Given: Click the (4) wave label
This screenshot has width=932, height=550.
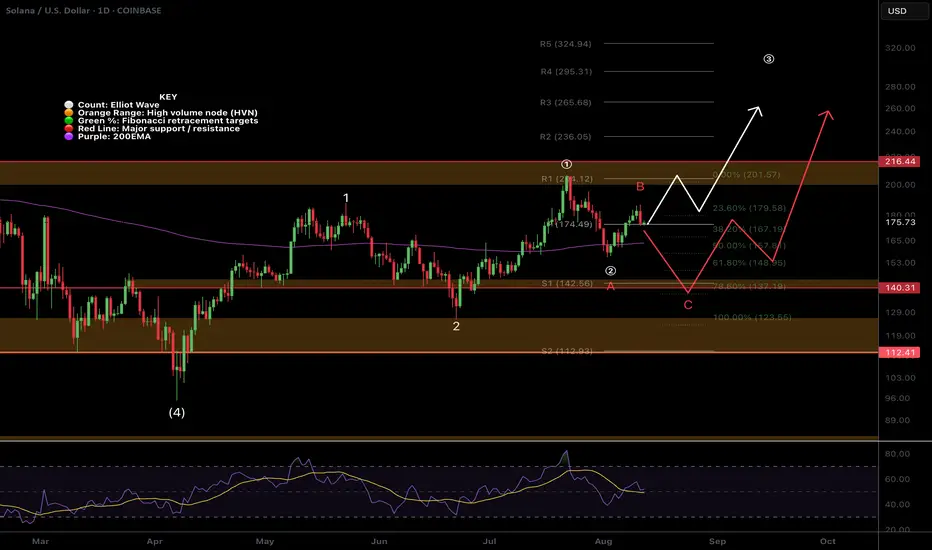Looking at the screenshot, I should coord(177,413).
